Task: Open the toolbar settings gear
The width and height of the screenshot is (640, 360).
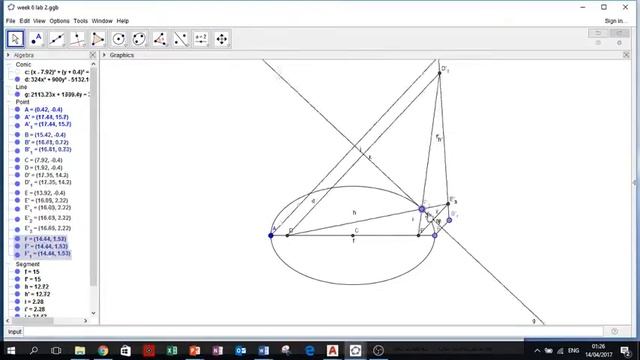Action: pyautogui.click(x=620, y=43)
